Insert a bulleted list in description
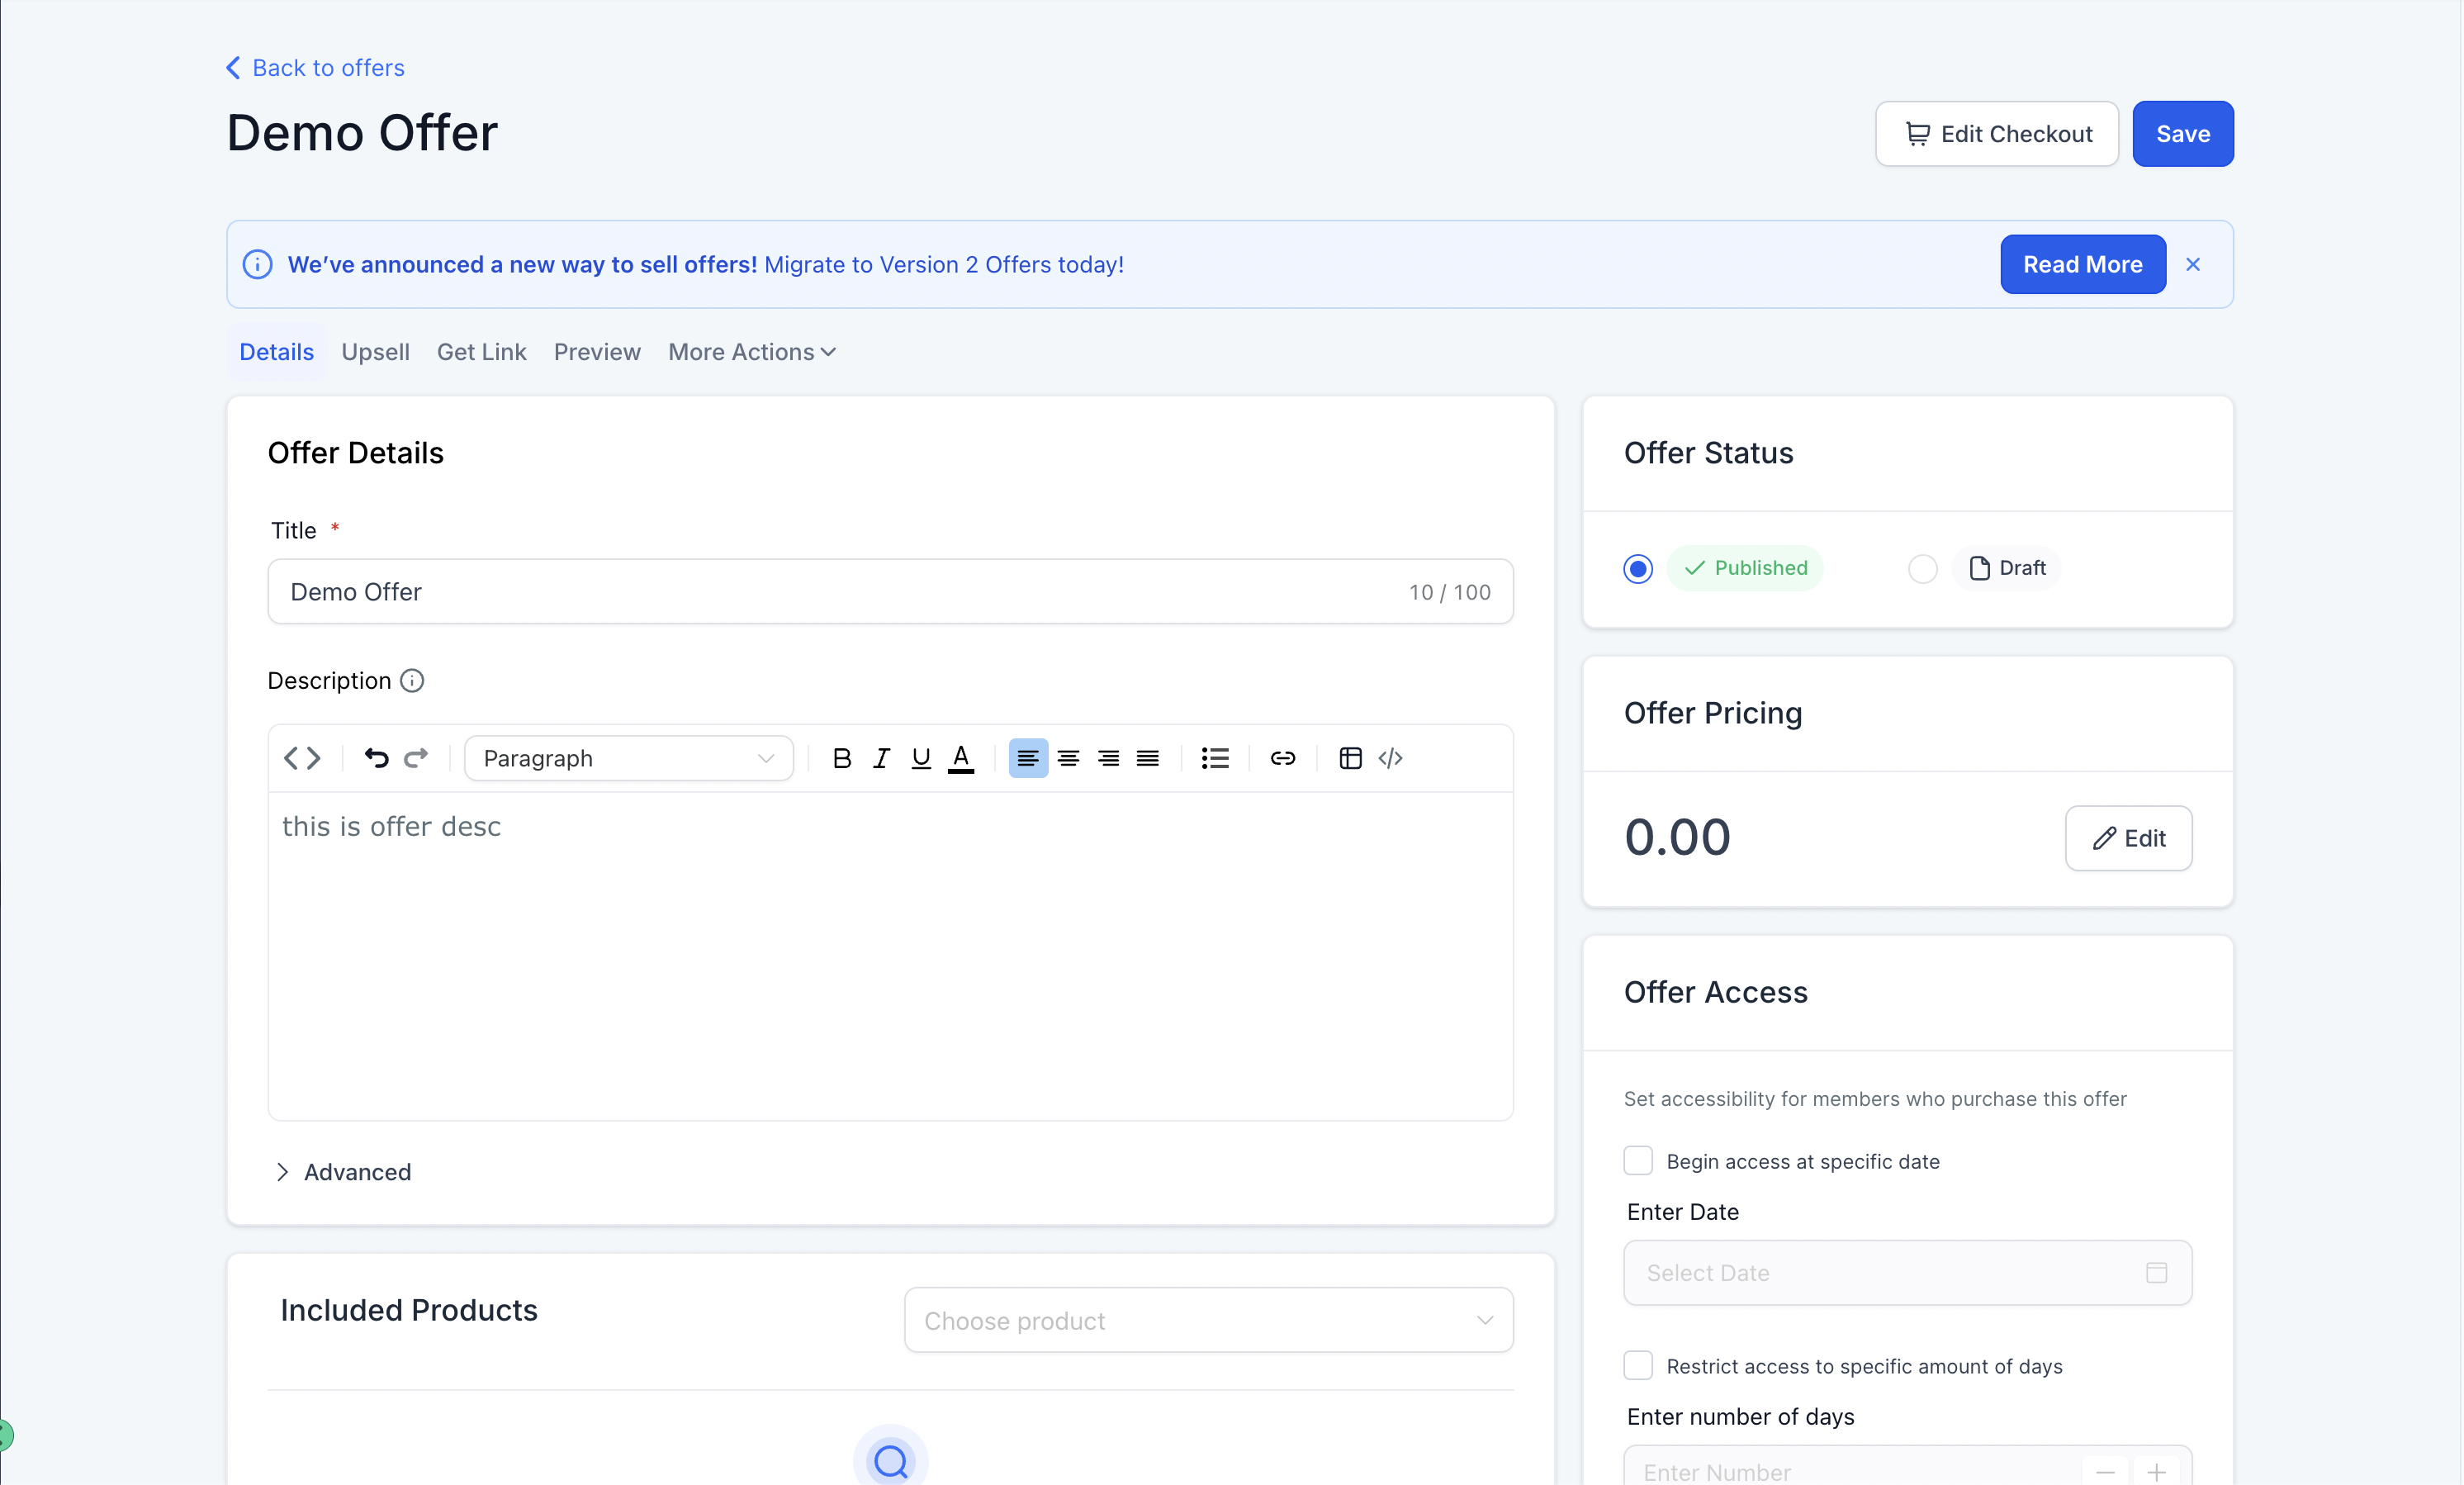The image size is (2464, 1485). 1215,758
